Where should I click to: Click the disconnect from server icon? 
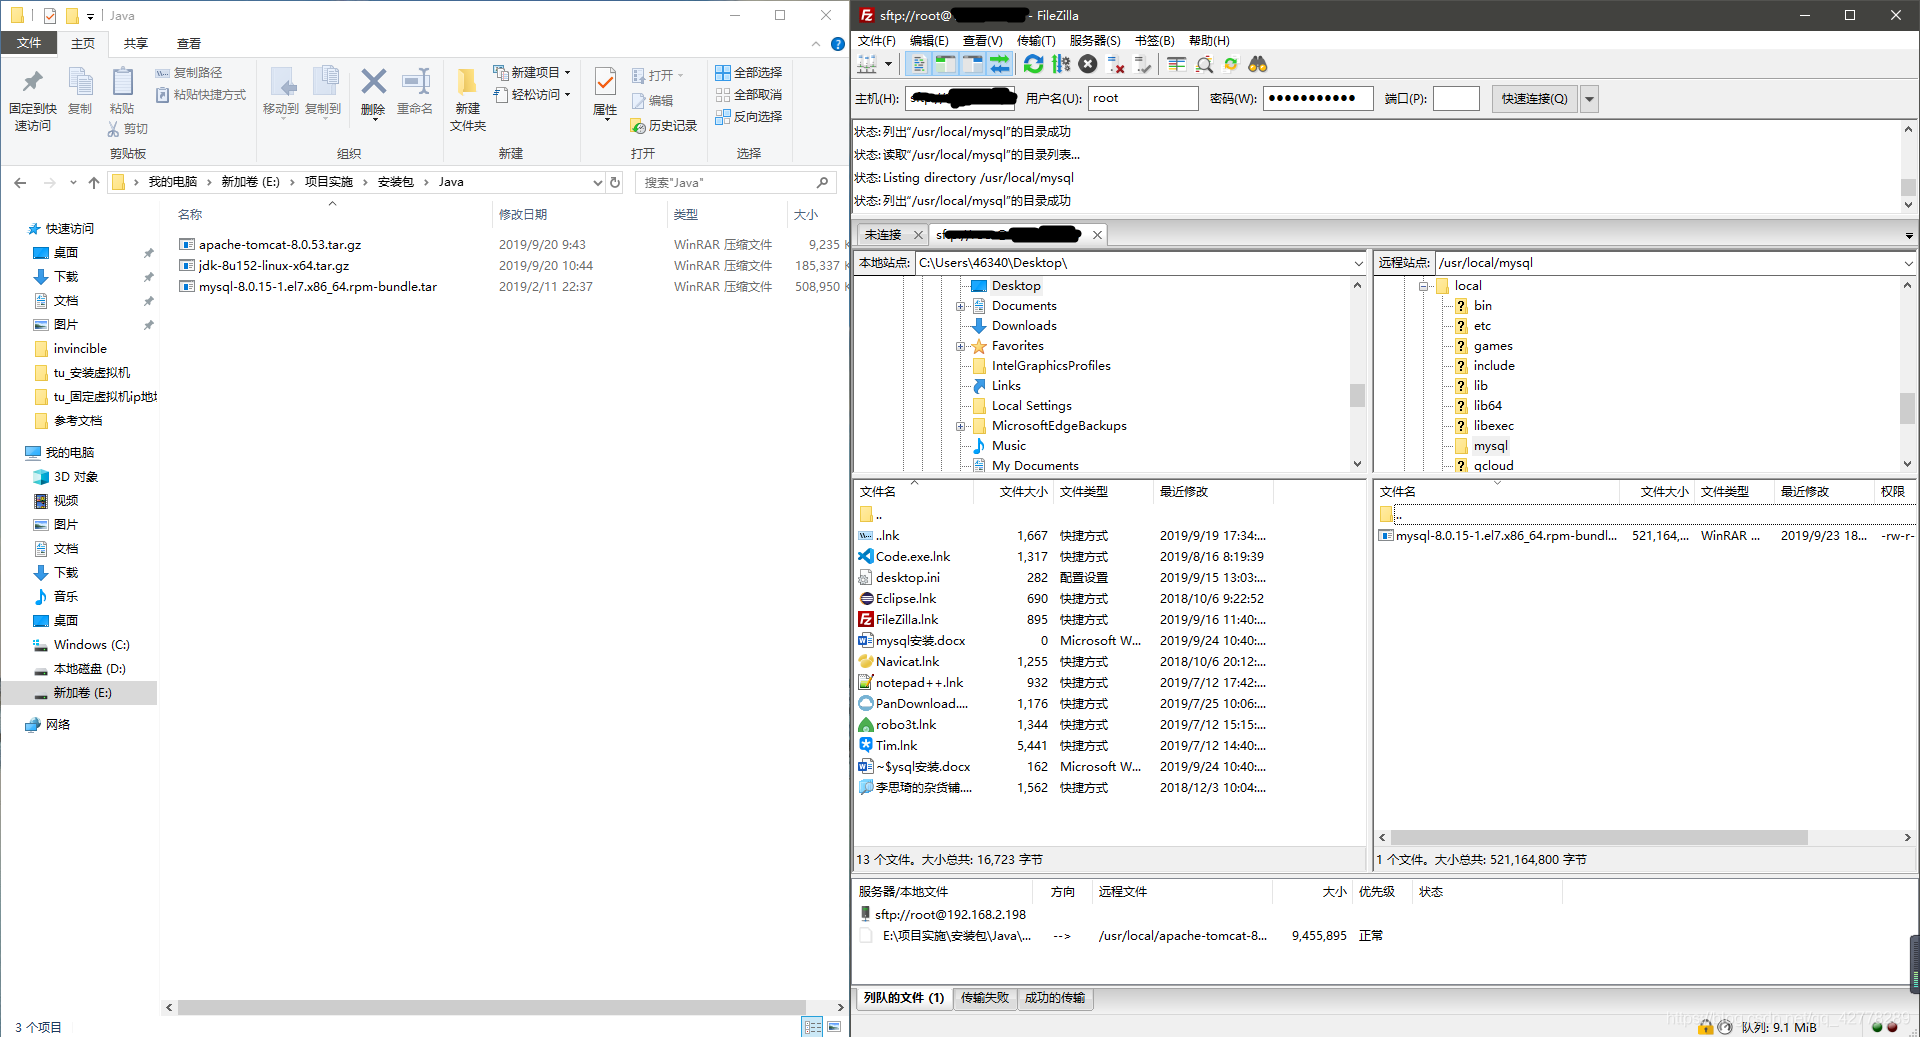tap(1116, 64)
